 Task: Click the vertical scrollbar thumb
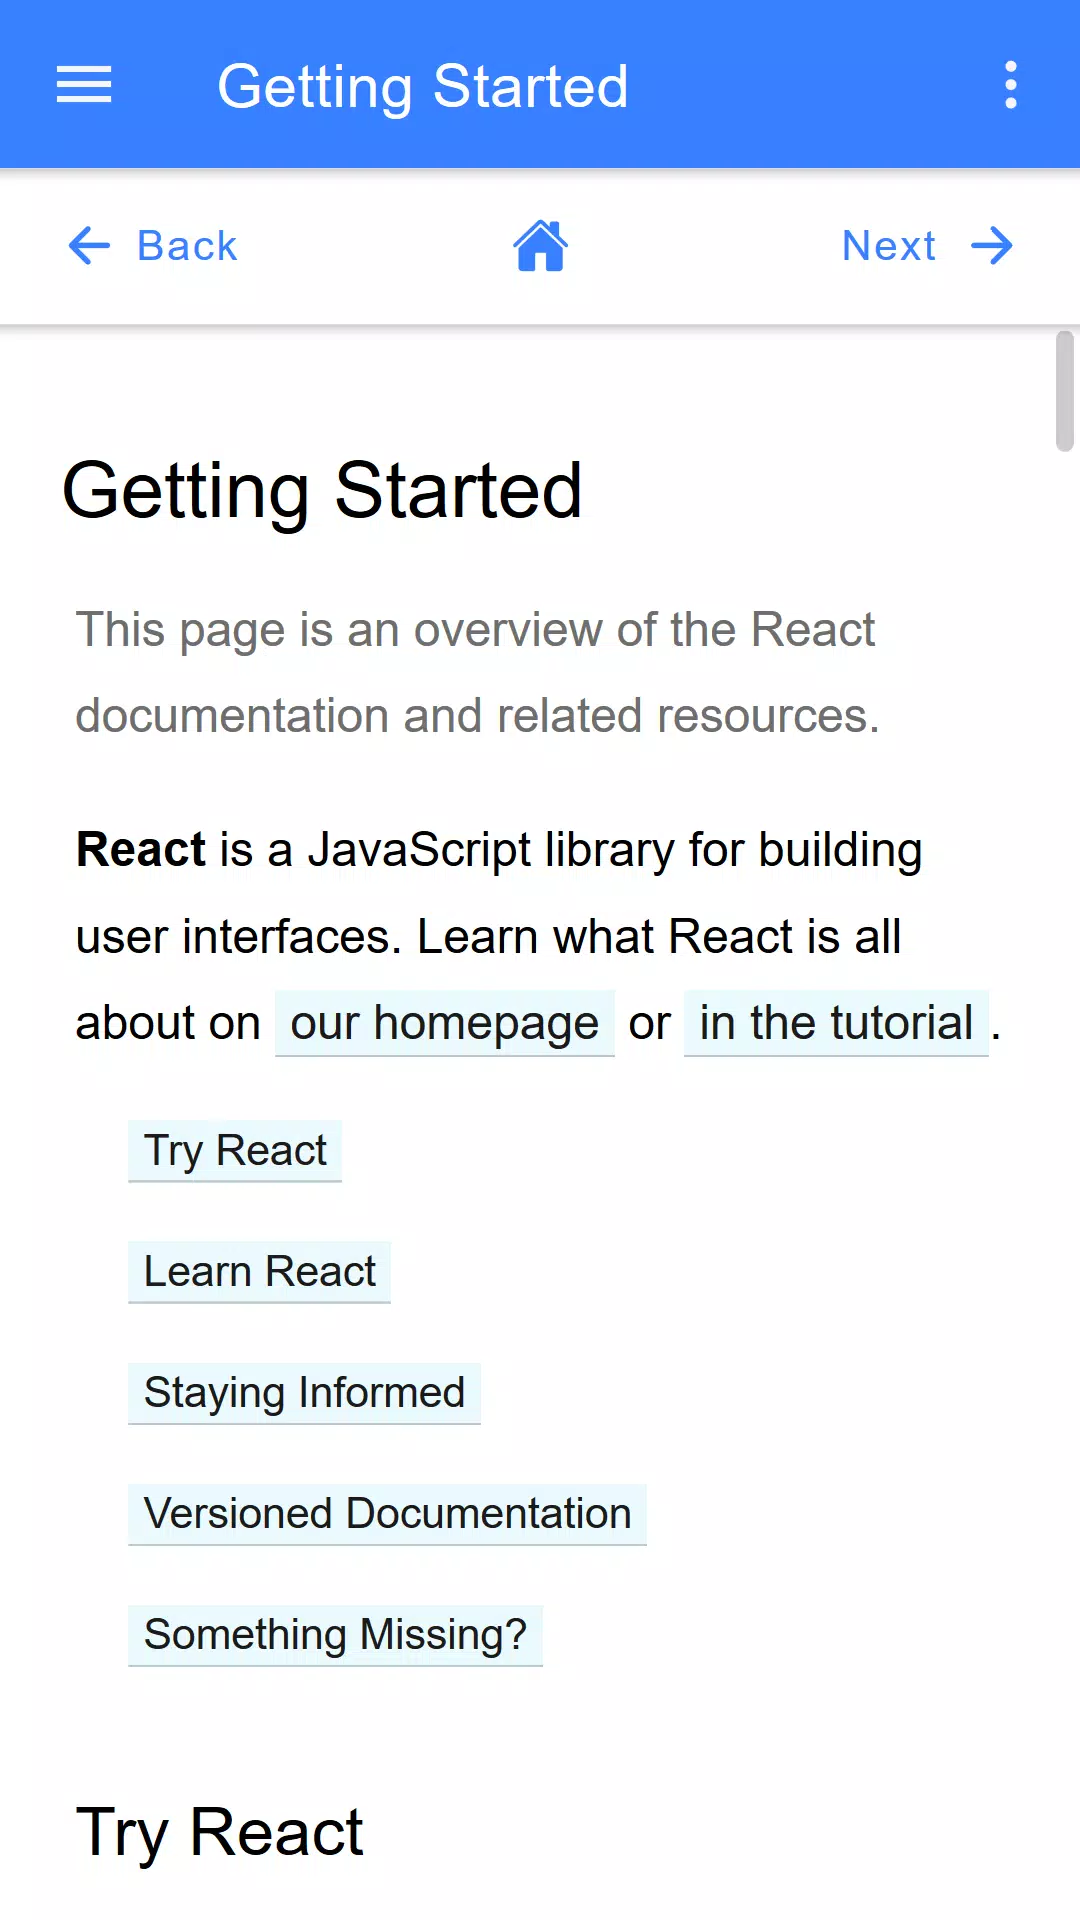pos(1065,391)
